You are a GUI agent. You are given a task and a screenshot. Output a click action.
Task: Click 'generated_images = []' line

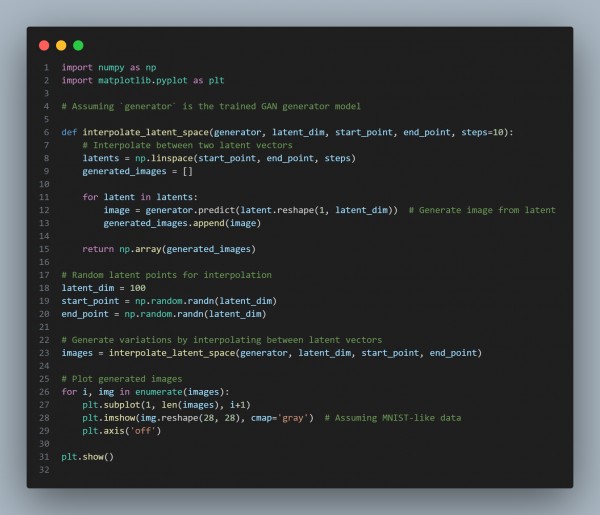tap(138, 171)
